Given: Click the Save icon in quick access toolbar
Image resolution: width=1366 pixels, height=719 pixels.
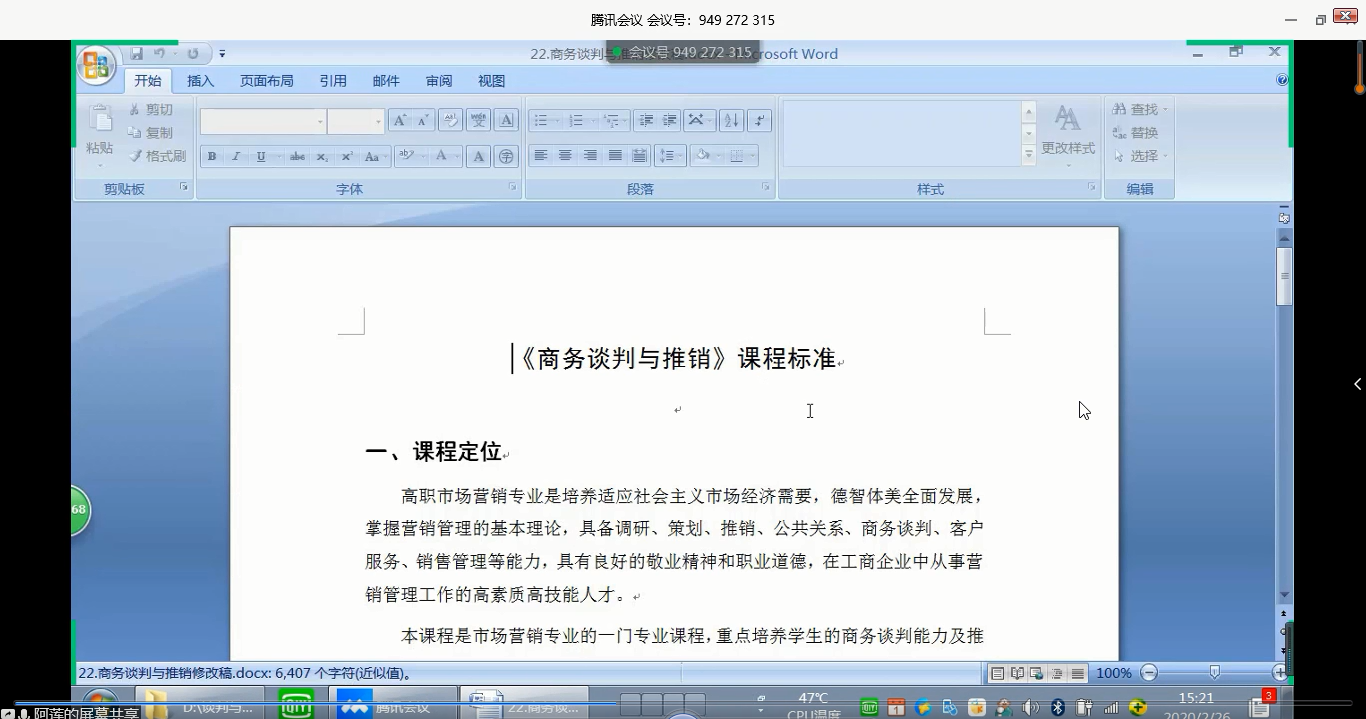Looking at the screenshot, I should [137, 54].
